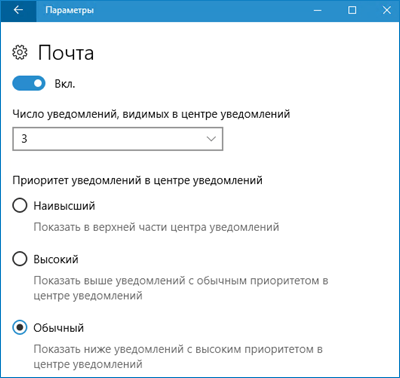This screenshot has height=378, width=400.
Task: Go back using the arrow button
Action: tap(18, 10)
